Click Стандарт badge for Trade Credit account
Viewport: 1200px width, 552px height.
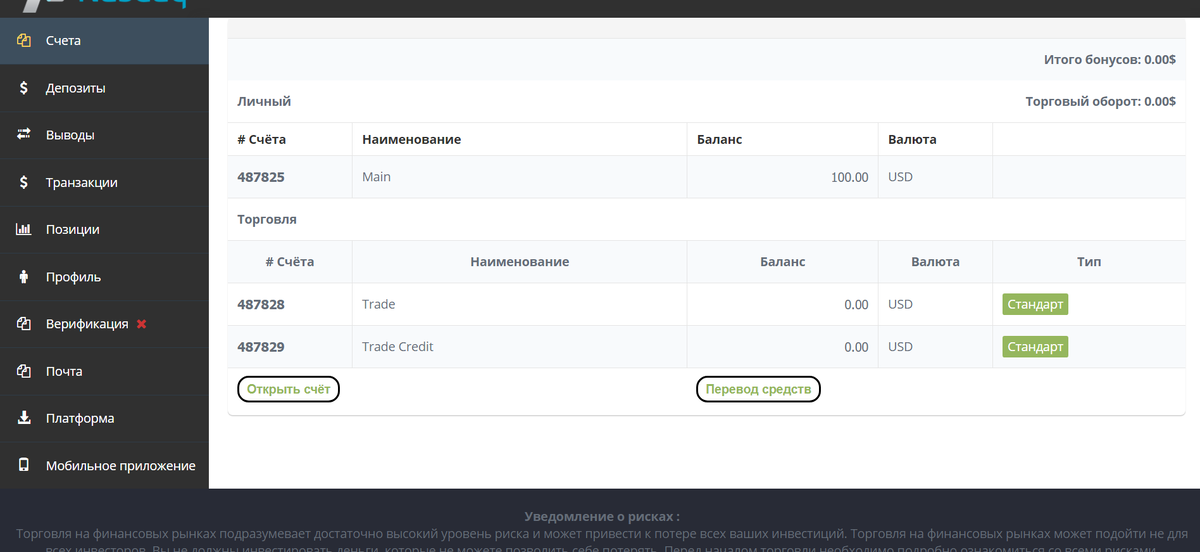(x=1035, y=347)
